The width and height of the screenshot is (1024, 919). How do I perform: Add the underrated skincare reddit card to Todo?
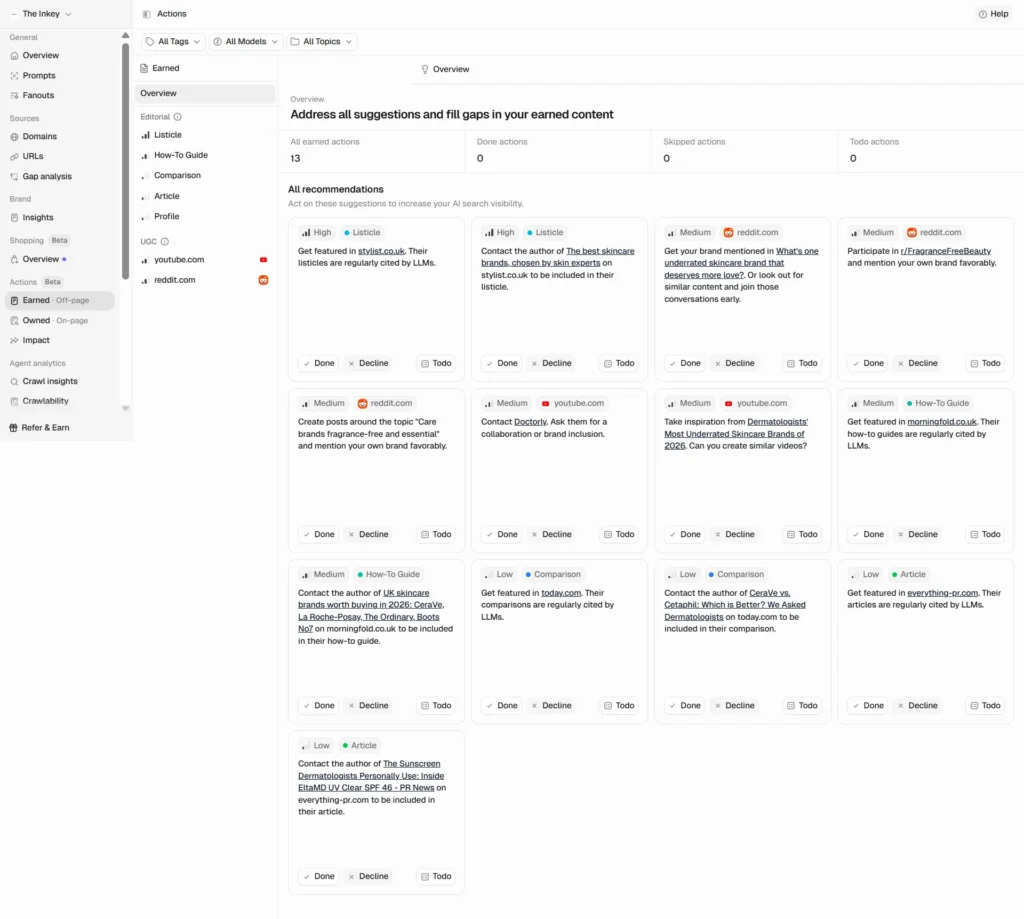click(x=802, y=363)
